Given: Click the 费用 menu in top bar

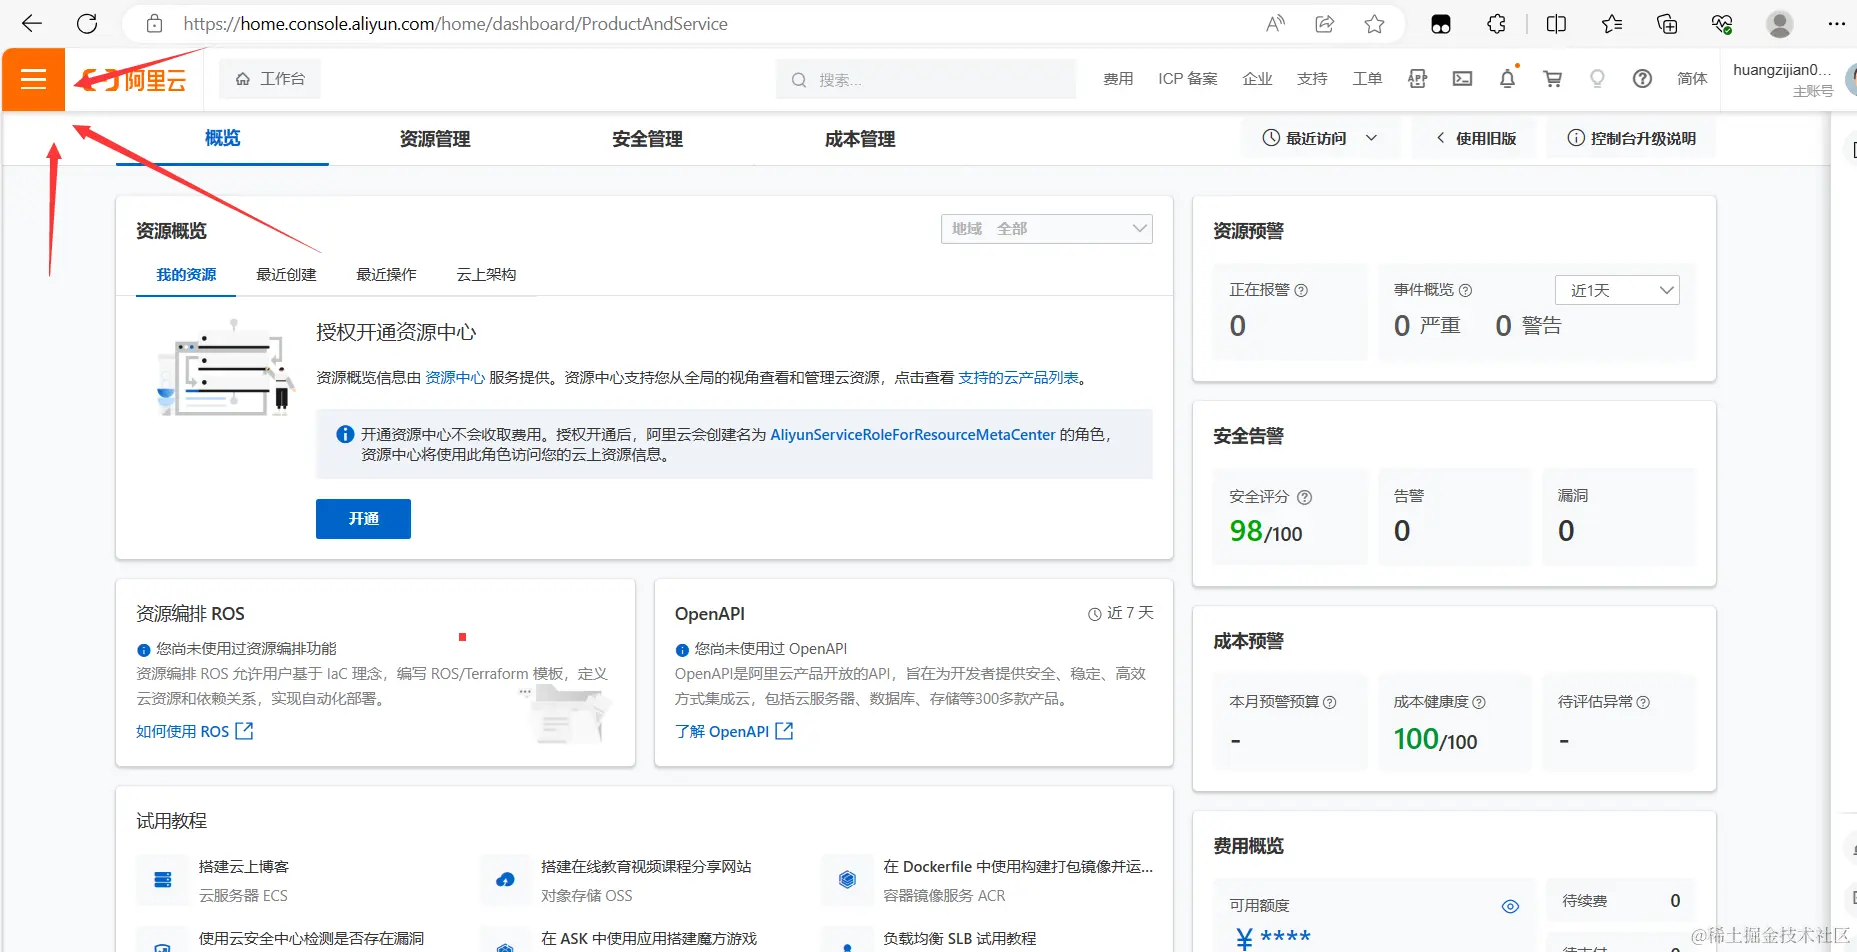Looking at the screenshot, I should tap(1118, 79).
